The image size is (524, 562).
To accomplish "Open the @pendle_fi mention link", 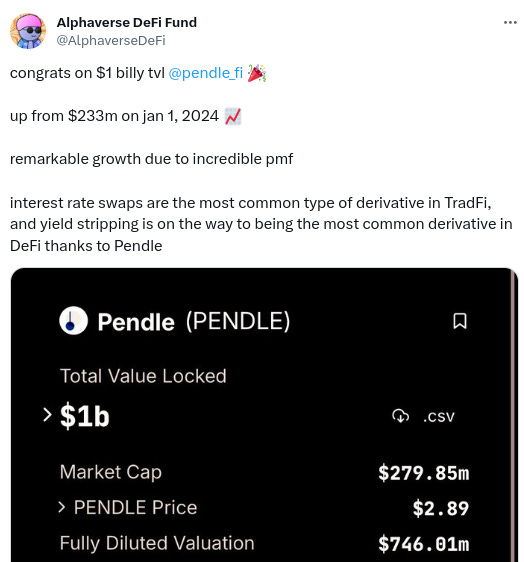I will pyautogui.click(x=206, y=73).
